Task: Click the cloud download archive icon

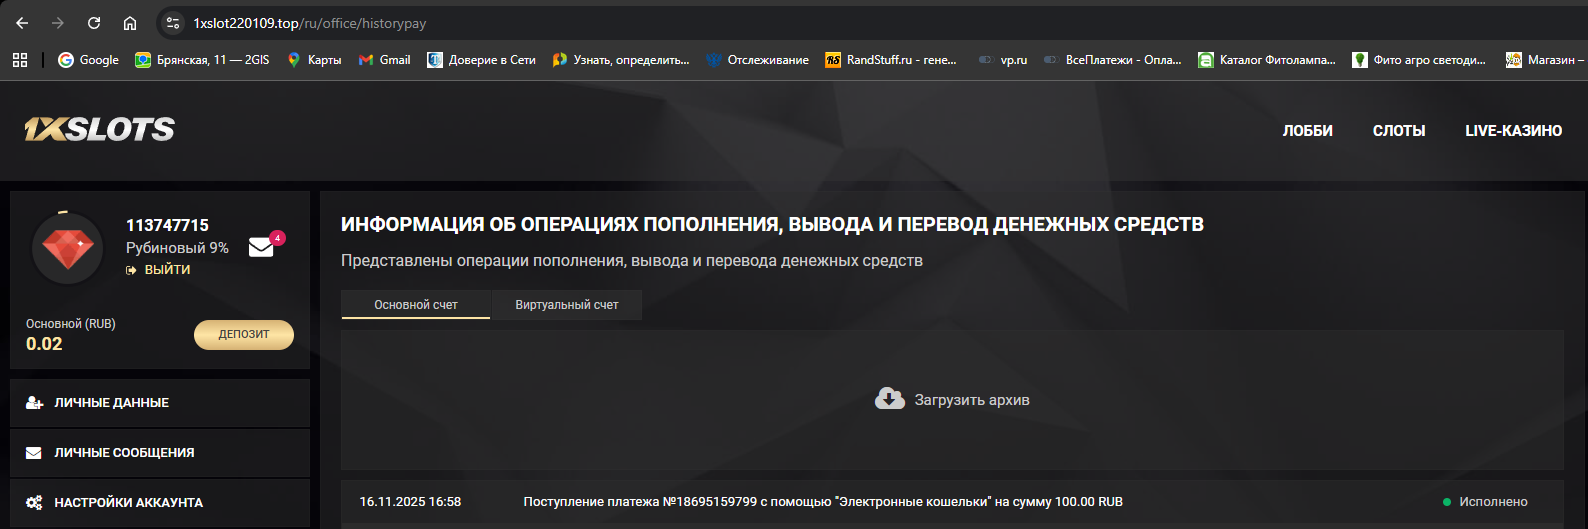Action: (x=889, y=399)
